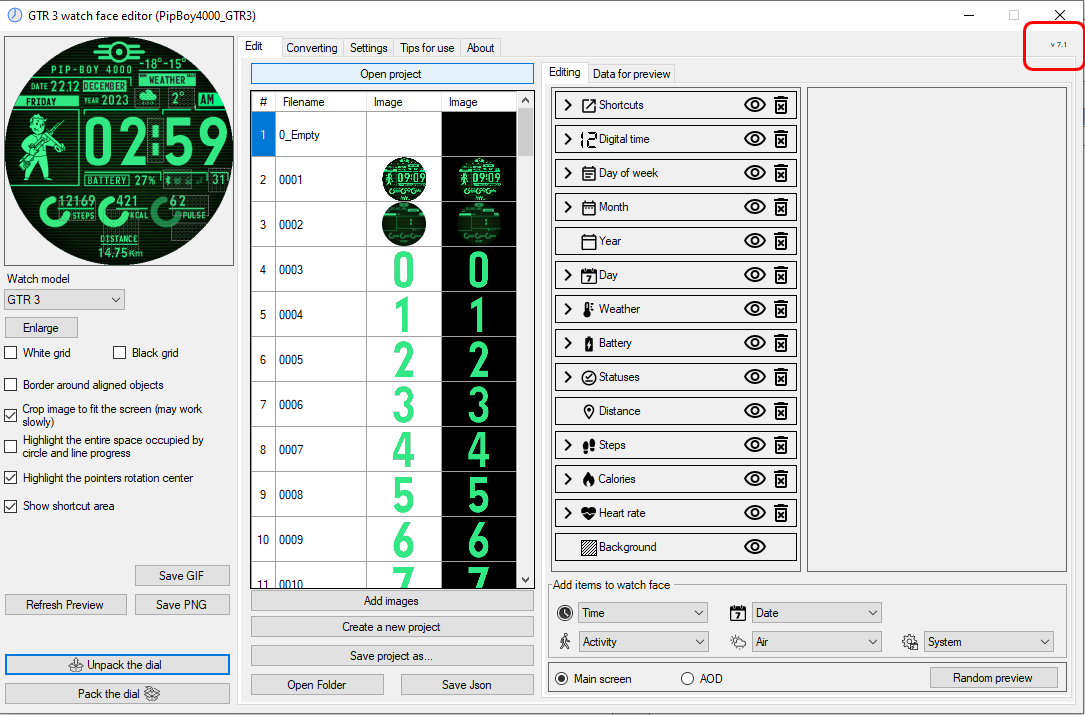Click the Save GIF button
Screen dimensions: 1085x715
(x=182, y=576)
